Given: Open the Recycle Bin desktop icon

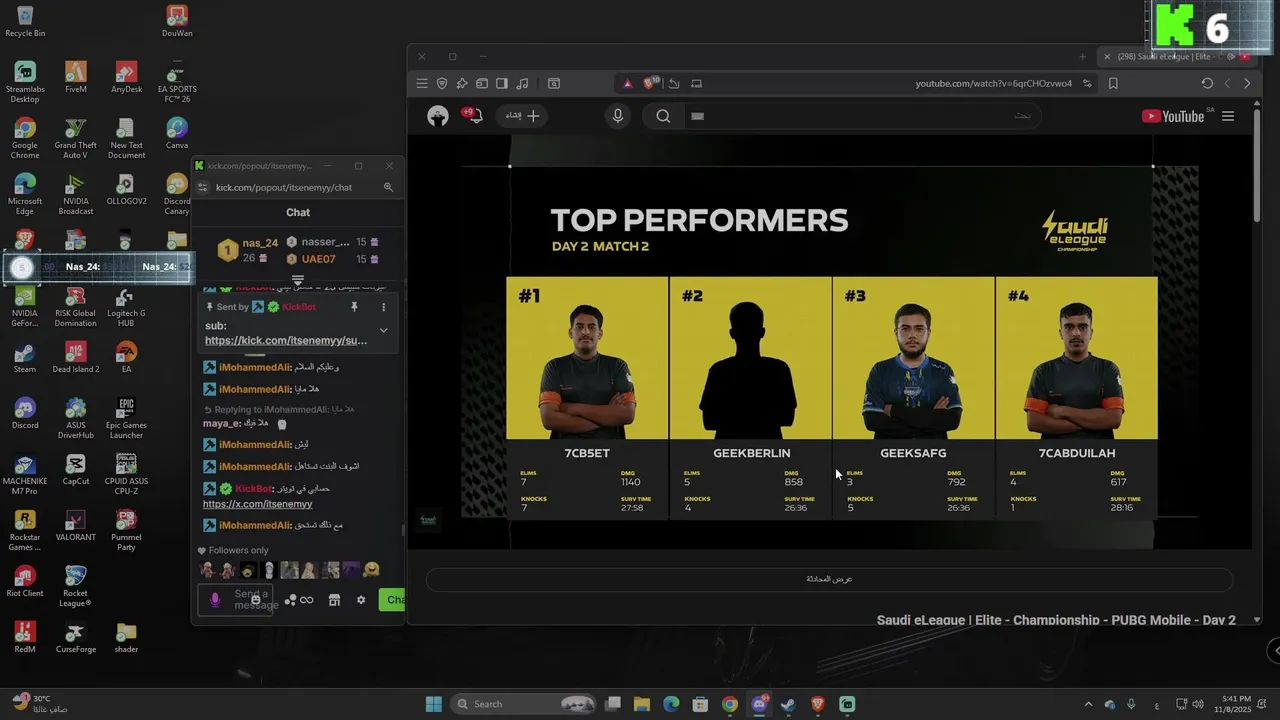Looking at the screenshot, I should coord(25,21).
